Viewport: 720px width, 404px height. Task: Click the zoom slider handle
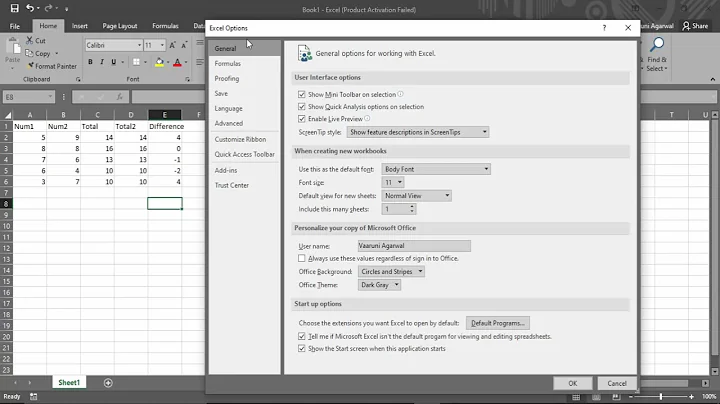(x=661, y=396)
